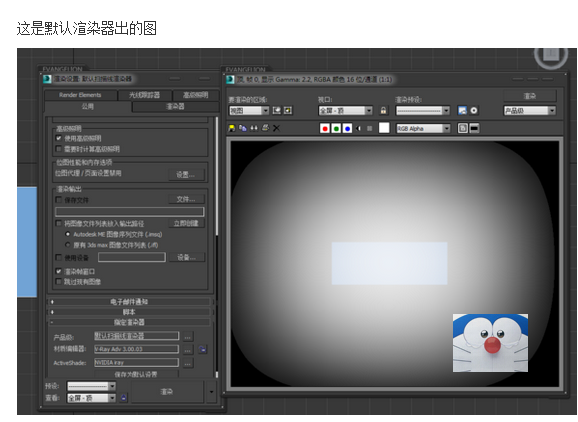Open 视口 dropdown in frame window
Screen dimensions: 578x422
point(345,111)
